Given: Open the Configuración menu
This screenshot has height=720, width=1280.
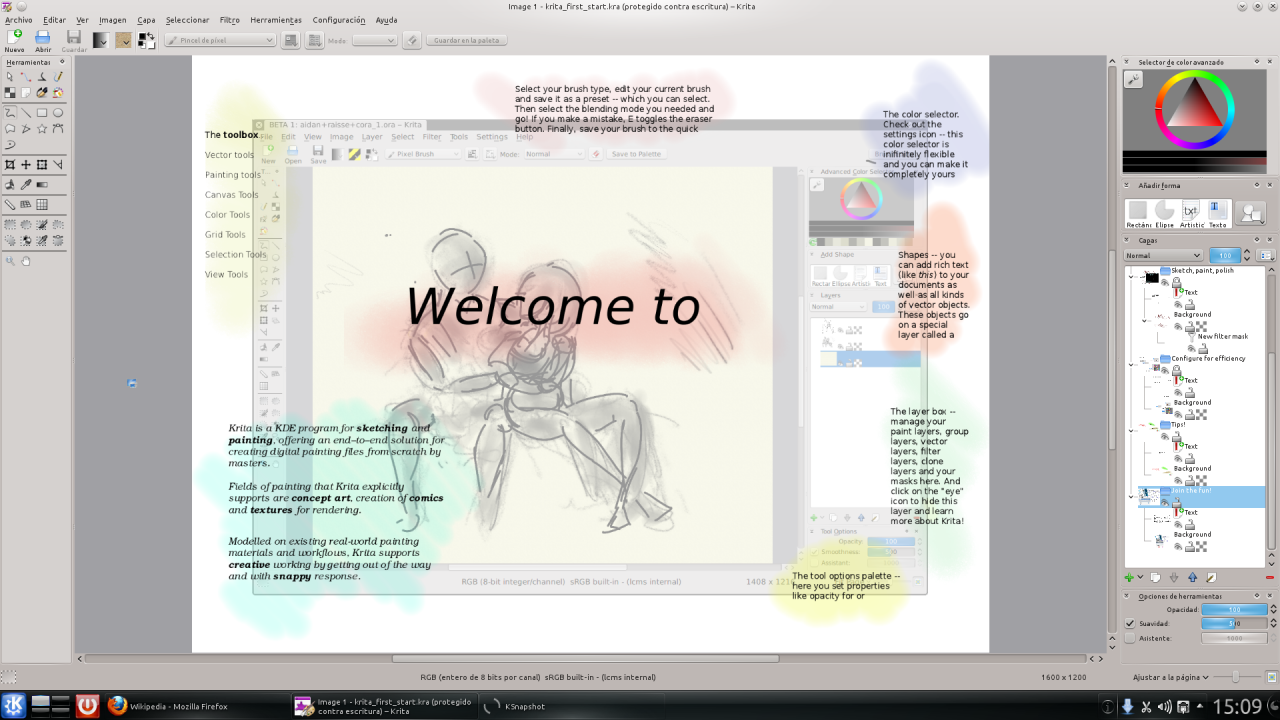Looking at the screenshot, I should 339,20.
